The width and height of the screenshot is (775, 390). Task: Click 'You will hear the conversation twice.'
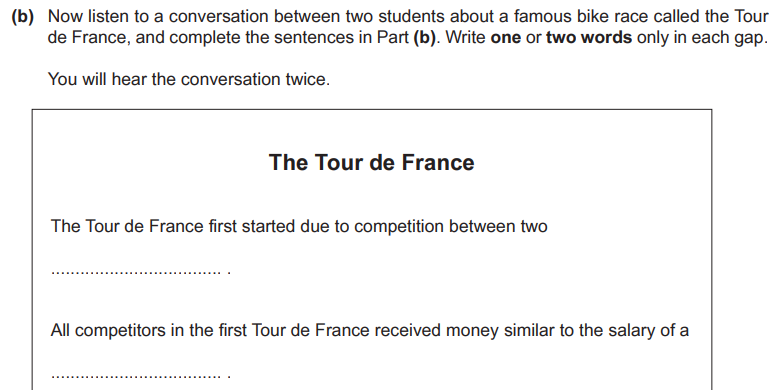[x=189, y=79]
